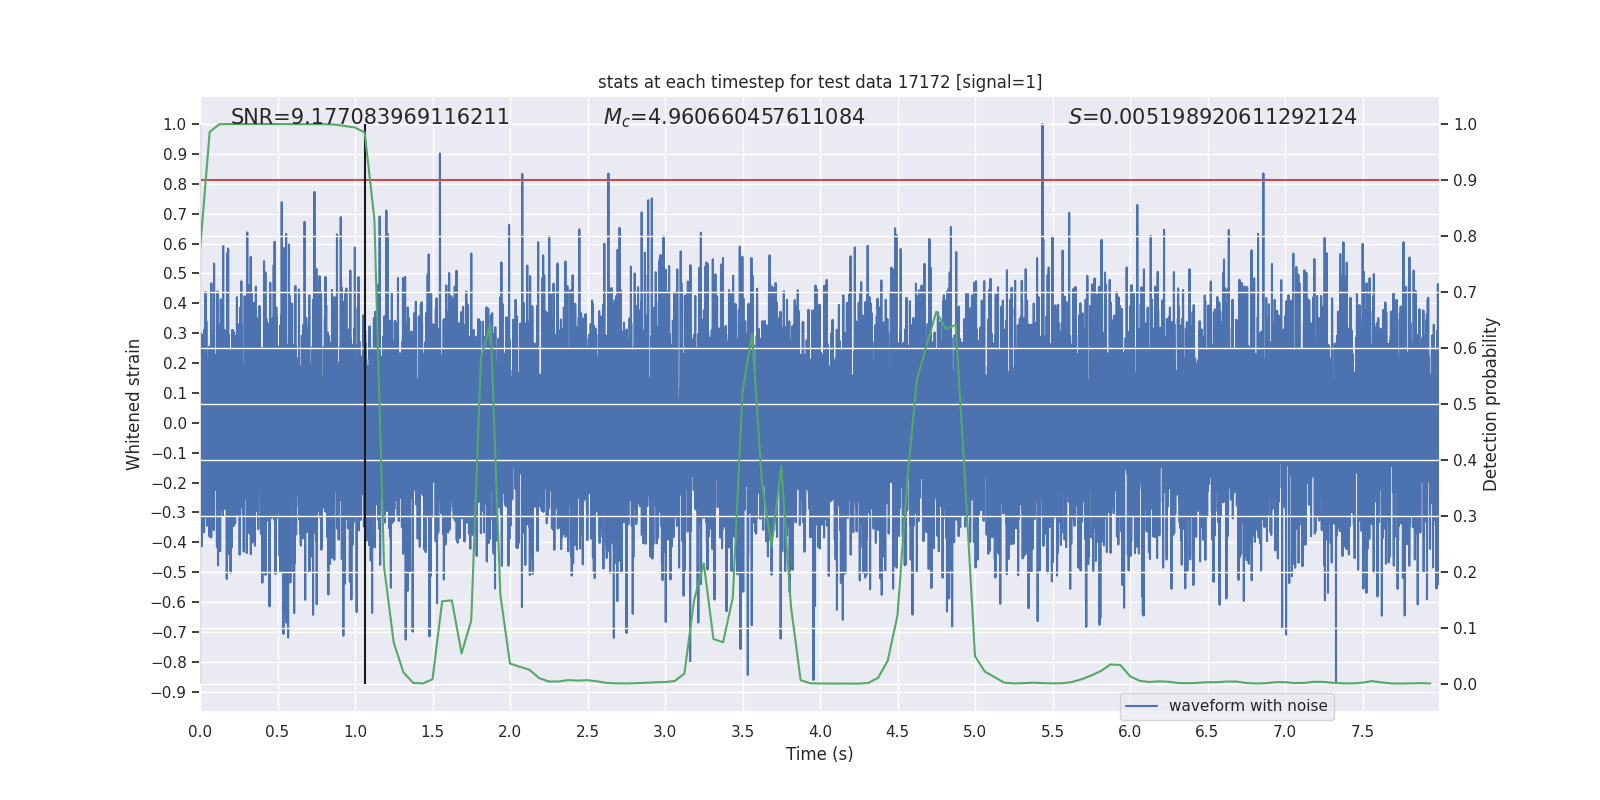Click the green curve peak near 4.75 s
The height and width of the screenshot is (800, 1600).
pos(937,313)
